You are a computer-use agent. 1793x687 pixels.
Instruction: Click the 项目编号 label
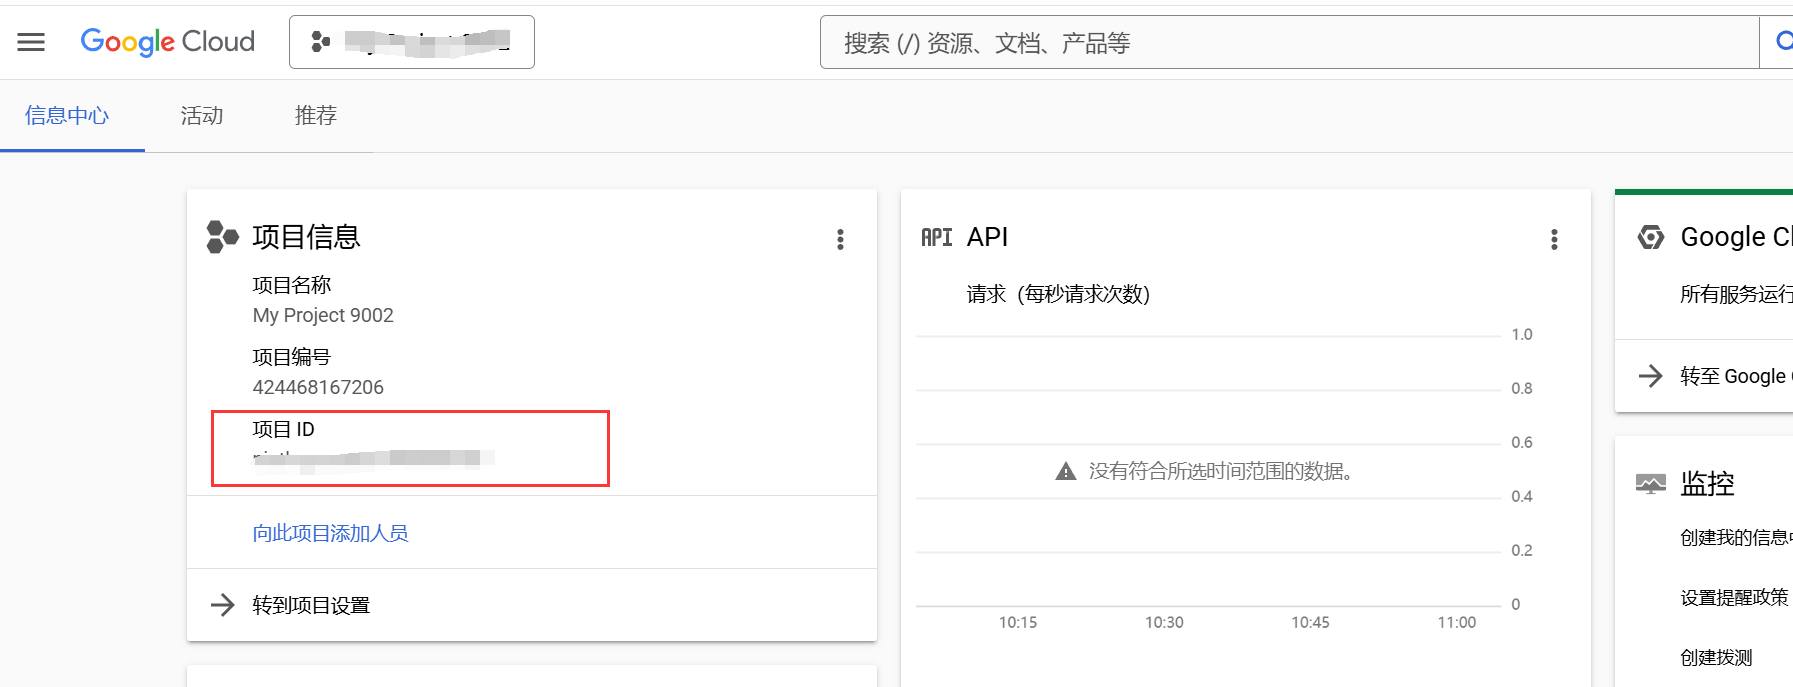(x=291, y=357)
